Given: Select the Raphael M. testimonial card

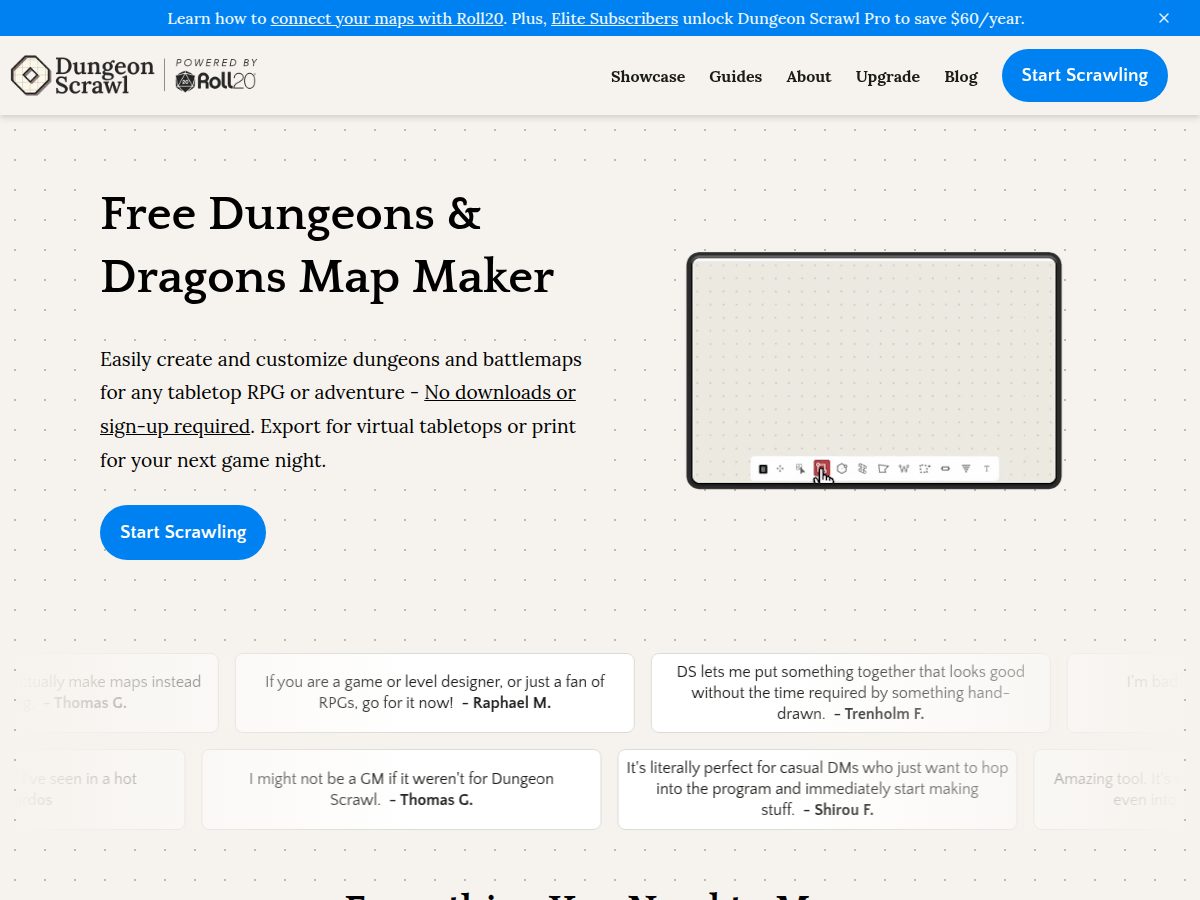Looking at the screenshot, I should pyautogui.click(x=435, y=692).
